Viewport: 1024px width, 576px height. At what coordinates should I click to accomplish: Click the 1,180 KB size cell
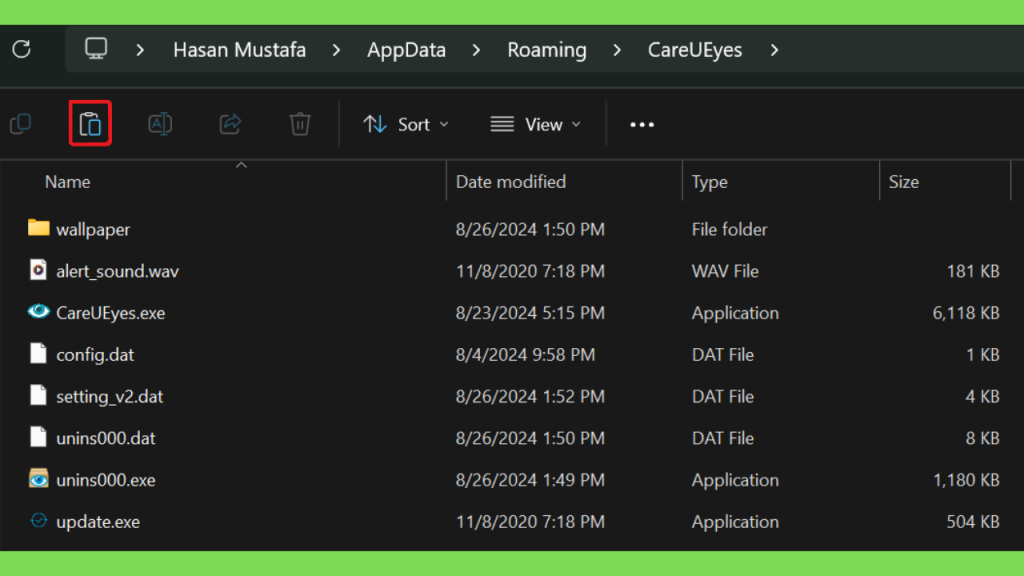pyautogui.click(x=966, y=480)
